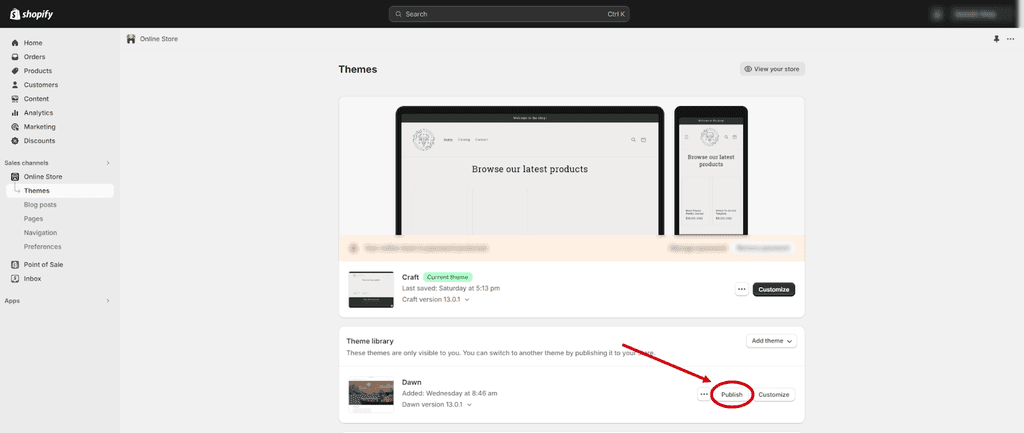Viewport: 1024px width, 433px height.
Task: Click the Analytics bar chart icon
Action: [x=15, y=113]
